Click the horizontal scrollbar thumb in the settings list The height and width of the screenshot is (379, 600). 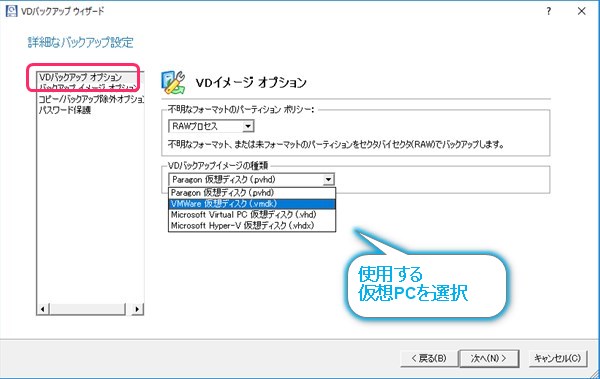(87, 309)
